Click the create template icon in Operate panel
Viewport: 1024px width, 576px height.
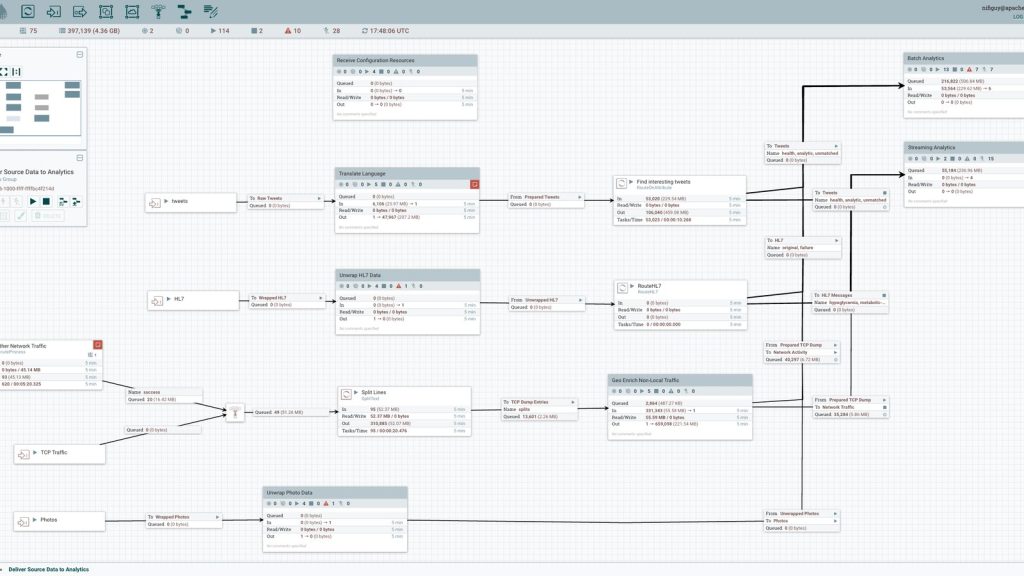click(x=63, y=202)
